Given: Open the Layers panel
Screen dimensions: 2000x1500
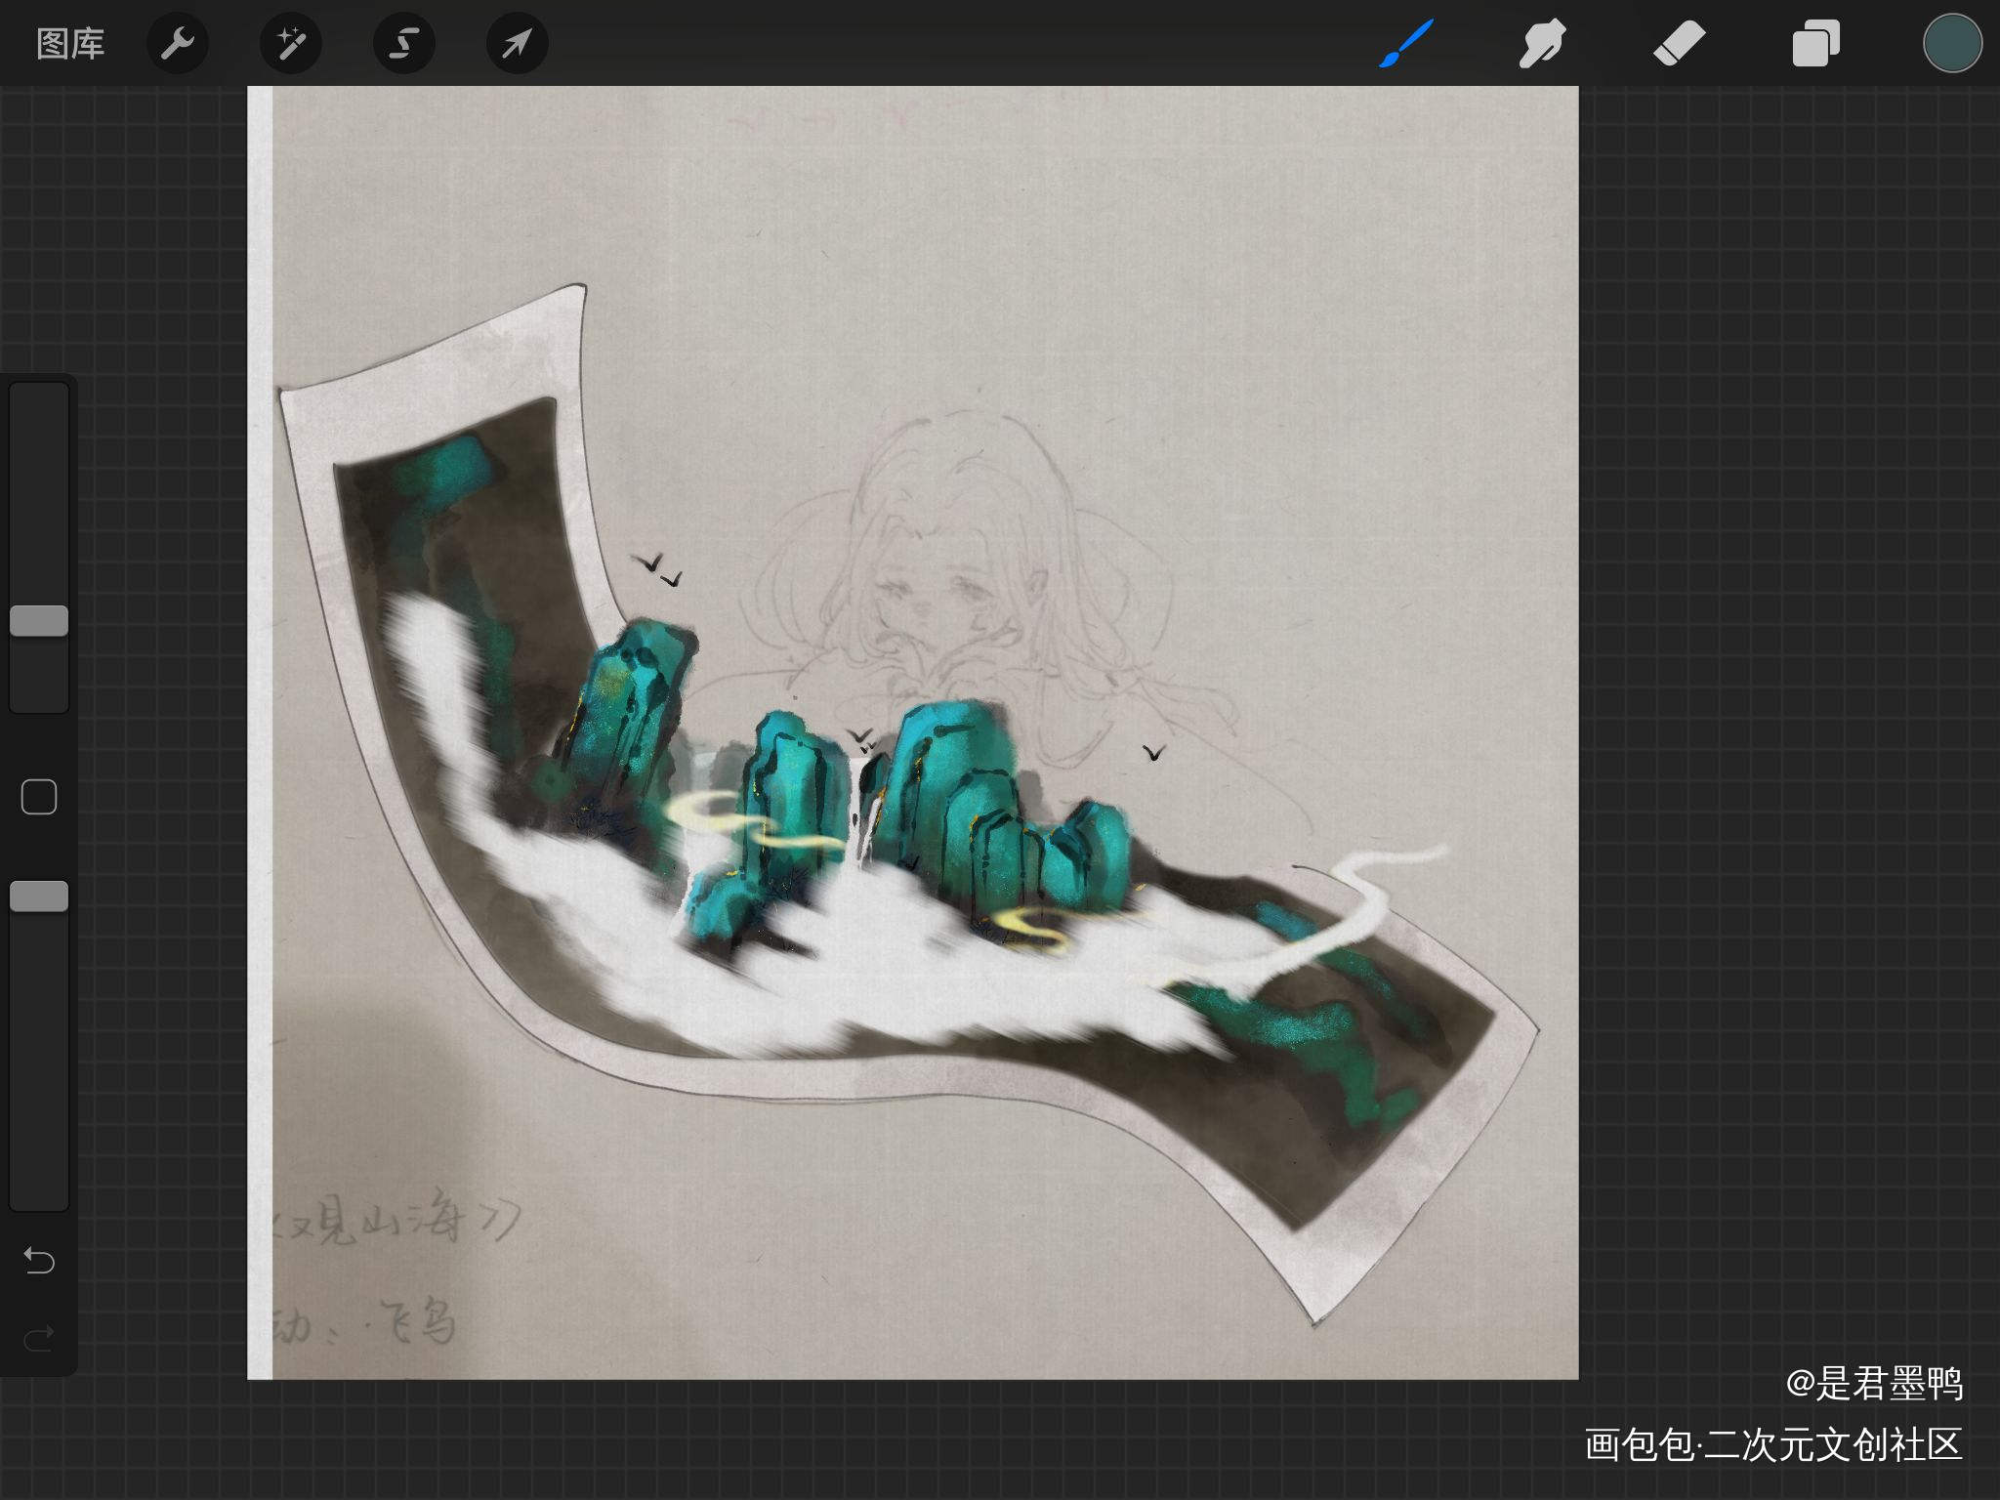Looking at the screenshot, I should tap(1815, 44).
